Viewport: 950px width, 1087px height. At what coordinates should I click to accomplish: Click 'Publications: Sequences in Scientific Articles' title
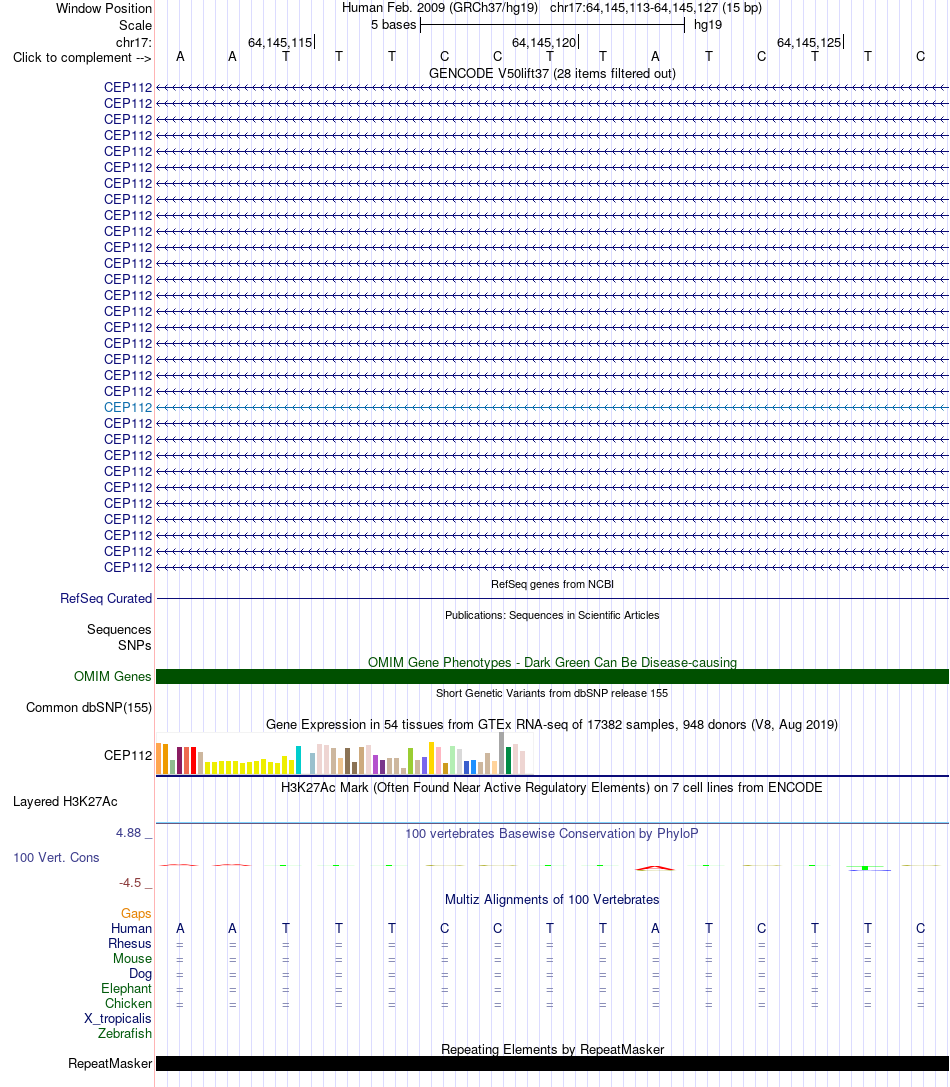[x=552, y=615]
